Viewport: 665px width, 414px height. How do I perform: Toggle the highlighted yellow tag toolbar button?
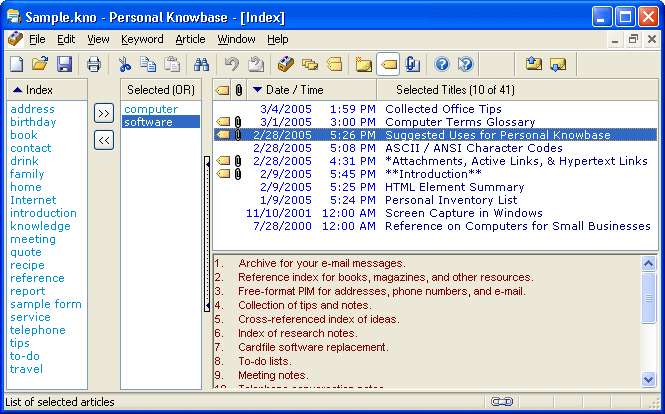click(388, 64)
